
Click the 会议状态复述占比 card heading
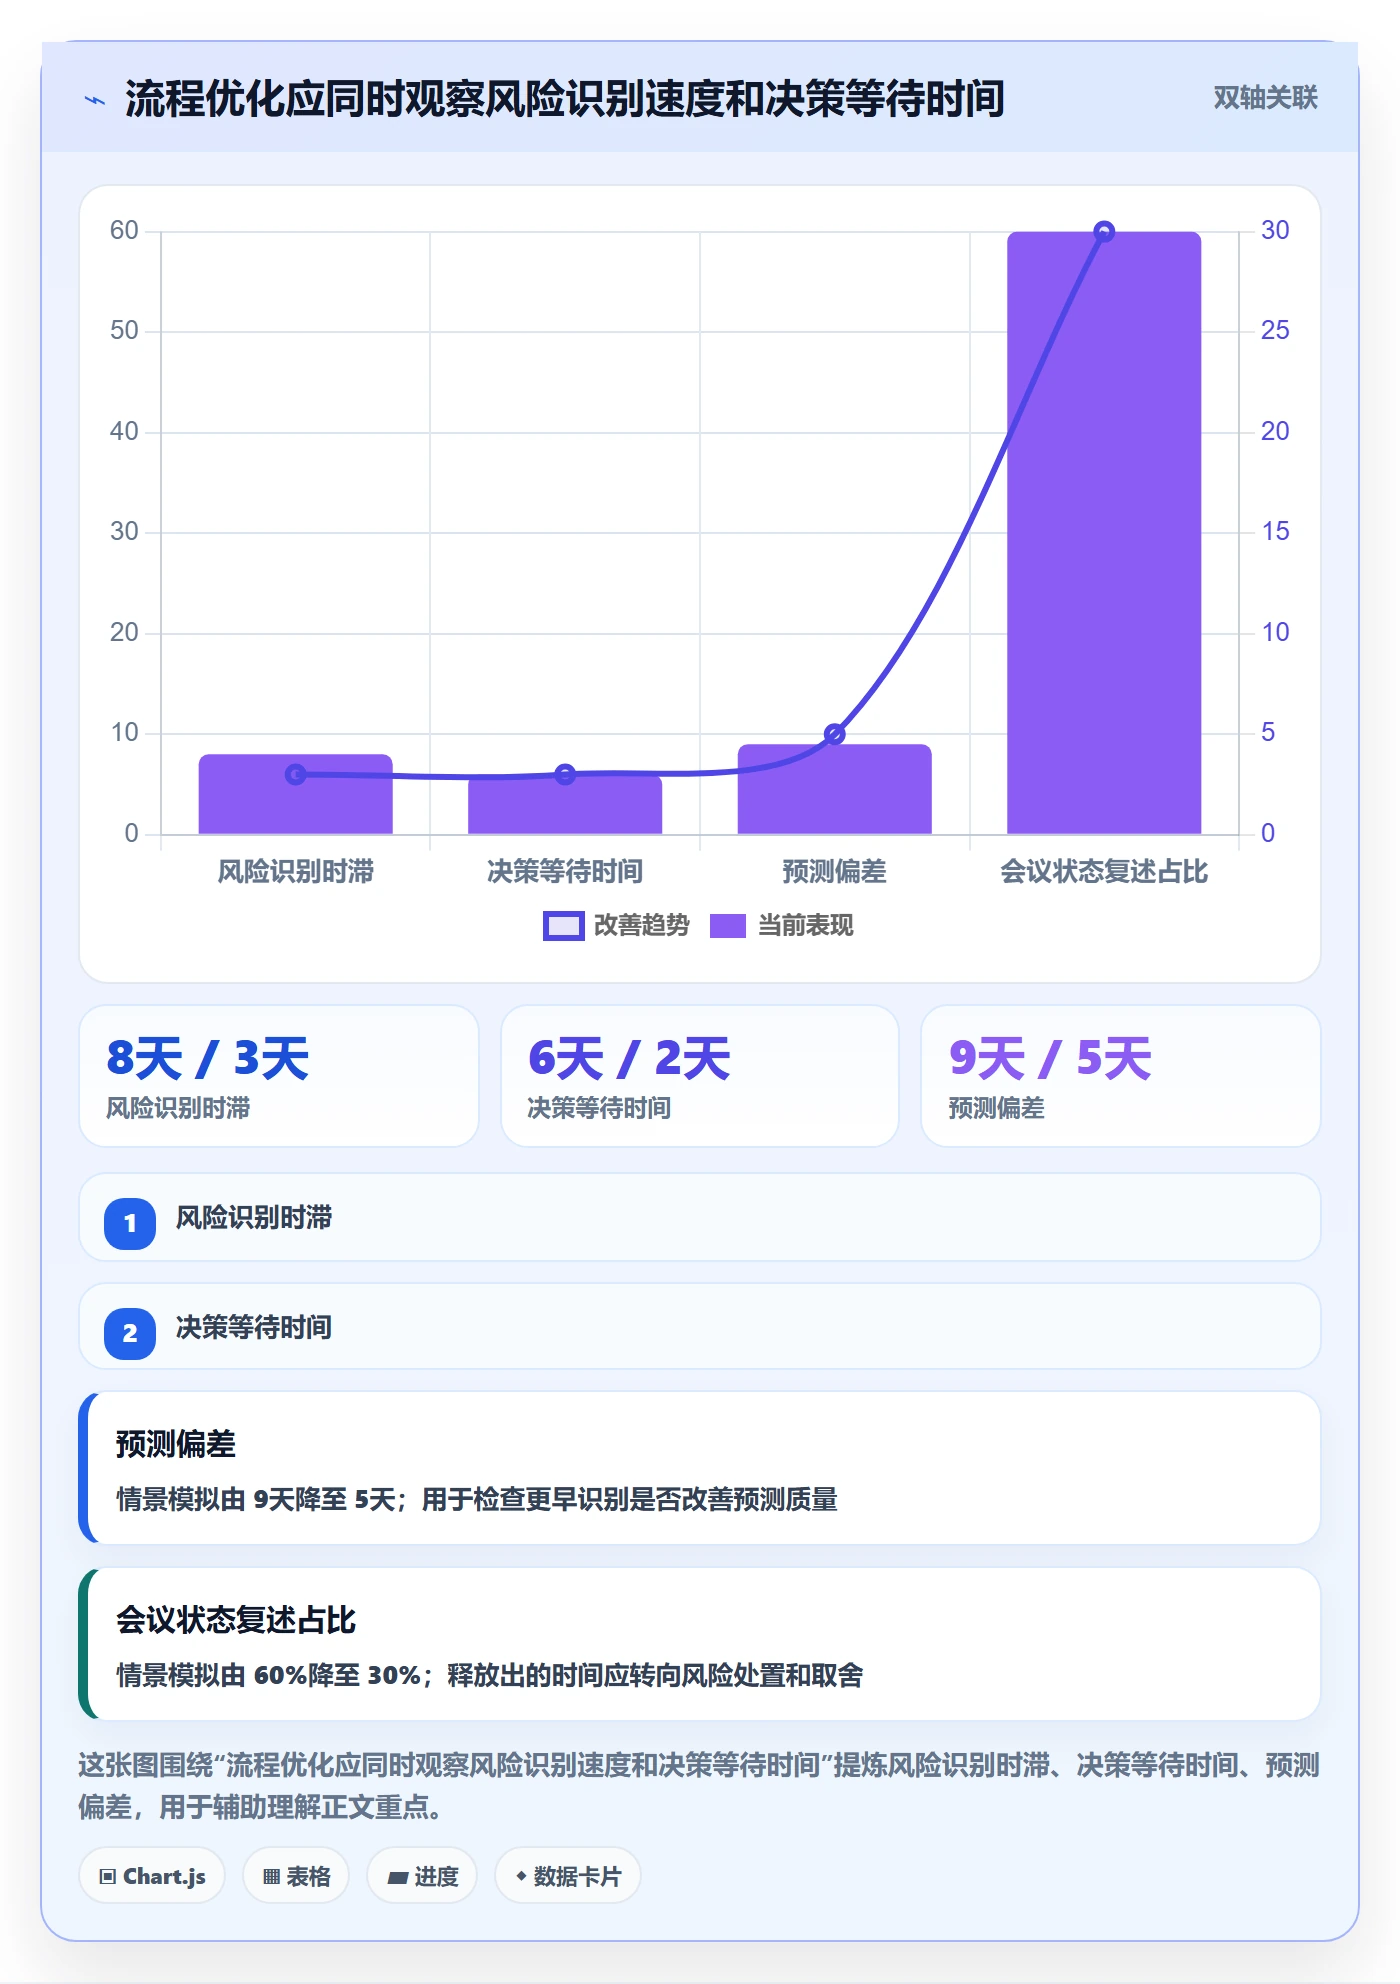click(236, 1620)
